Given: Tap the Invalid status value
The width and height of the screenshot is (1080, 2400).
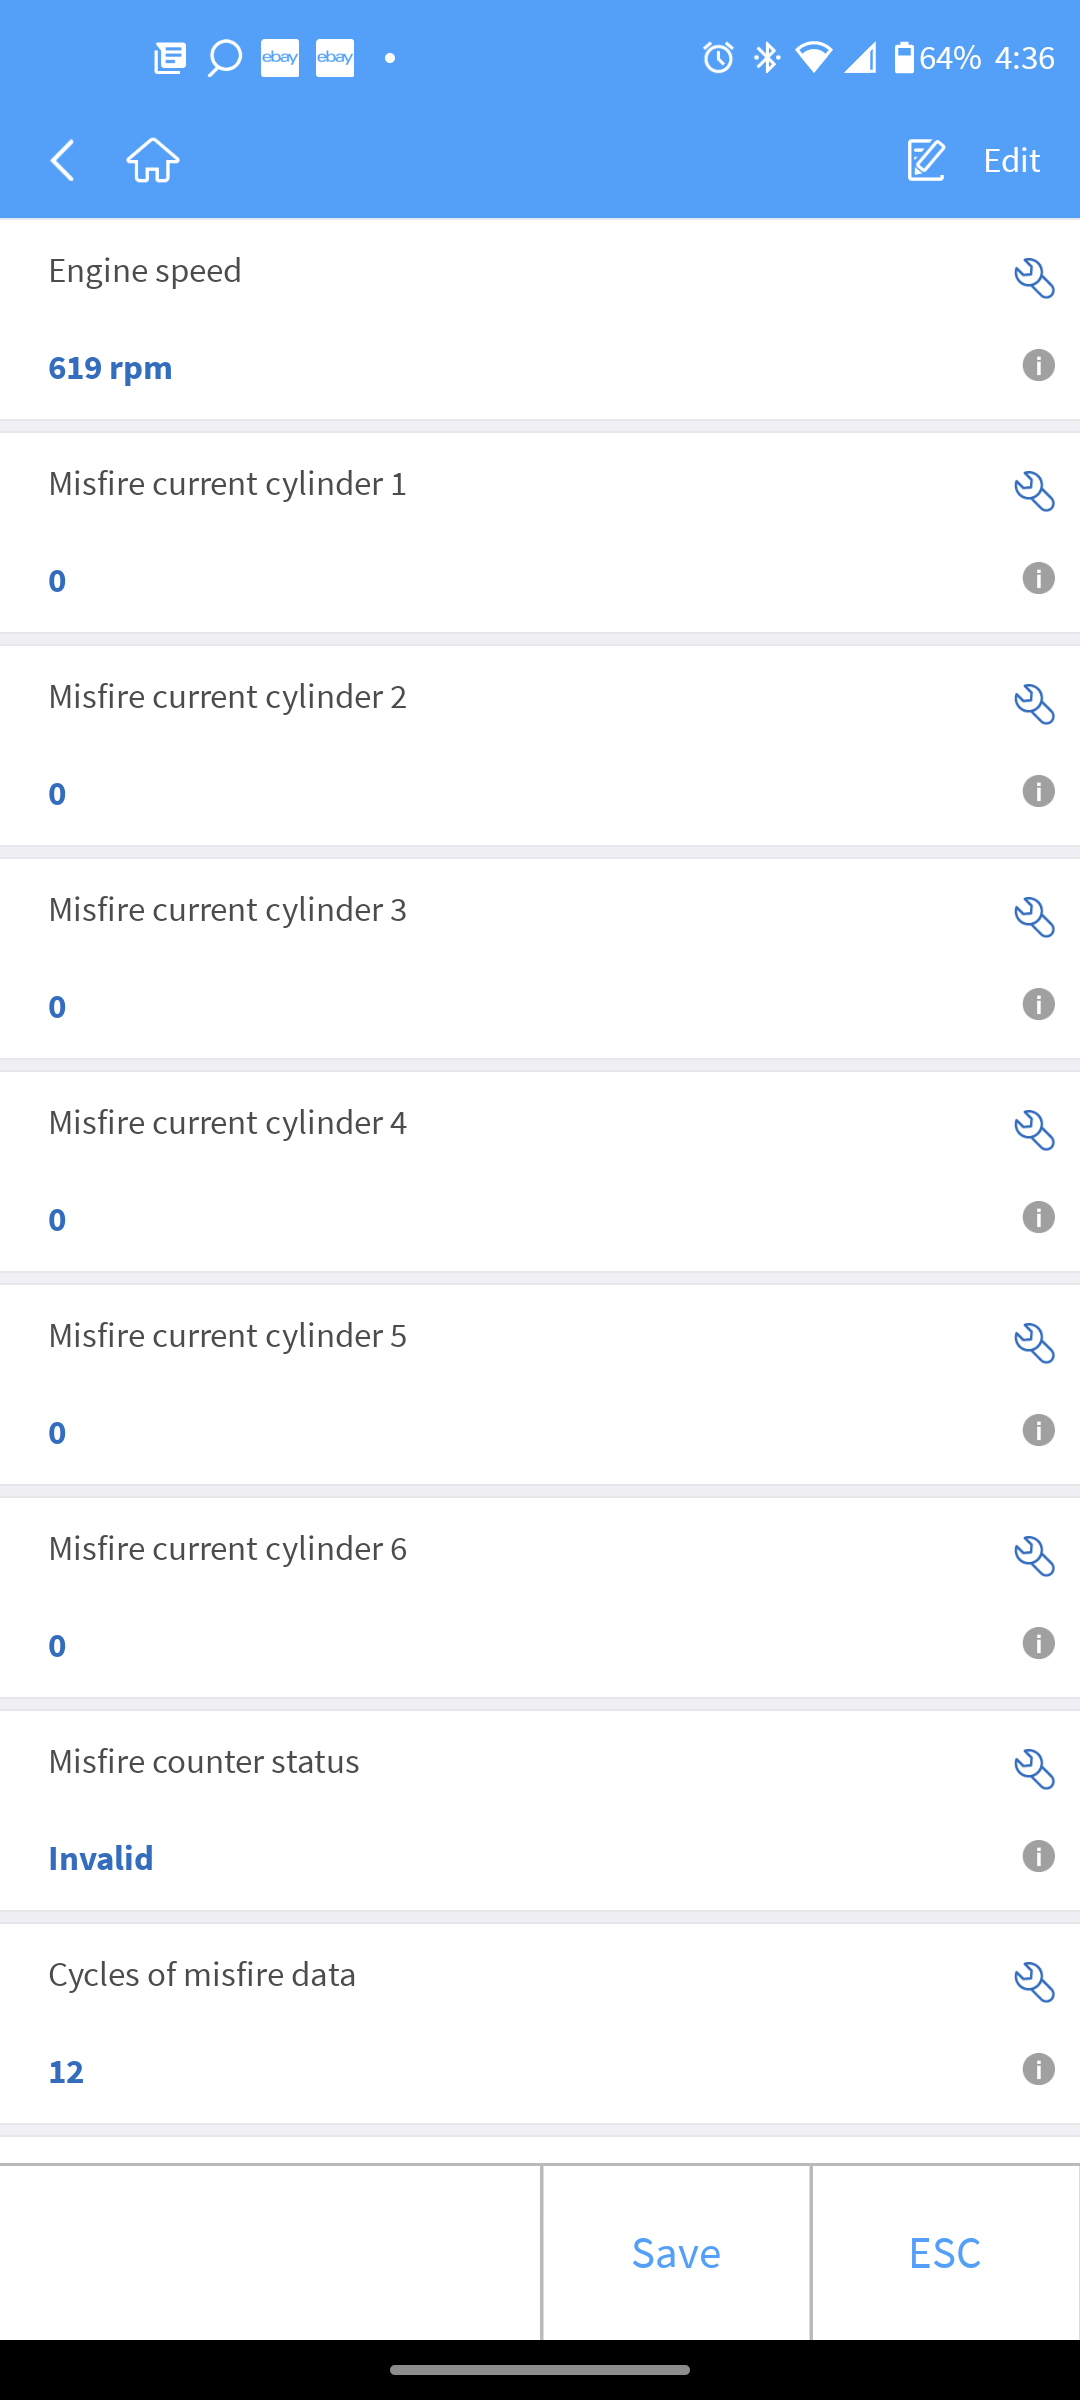Looking at the screenshot, I should (101, 1859).
